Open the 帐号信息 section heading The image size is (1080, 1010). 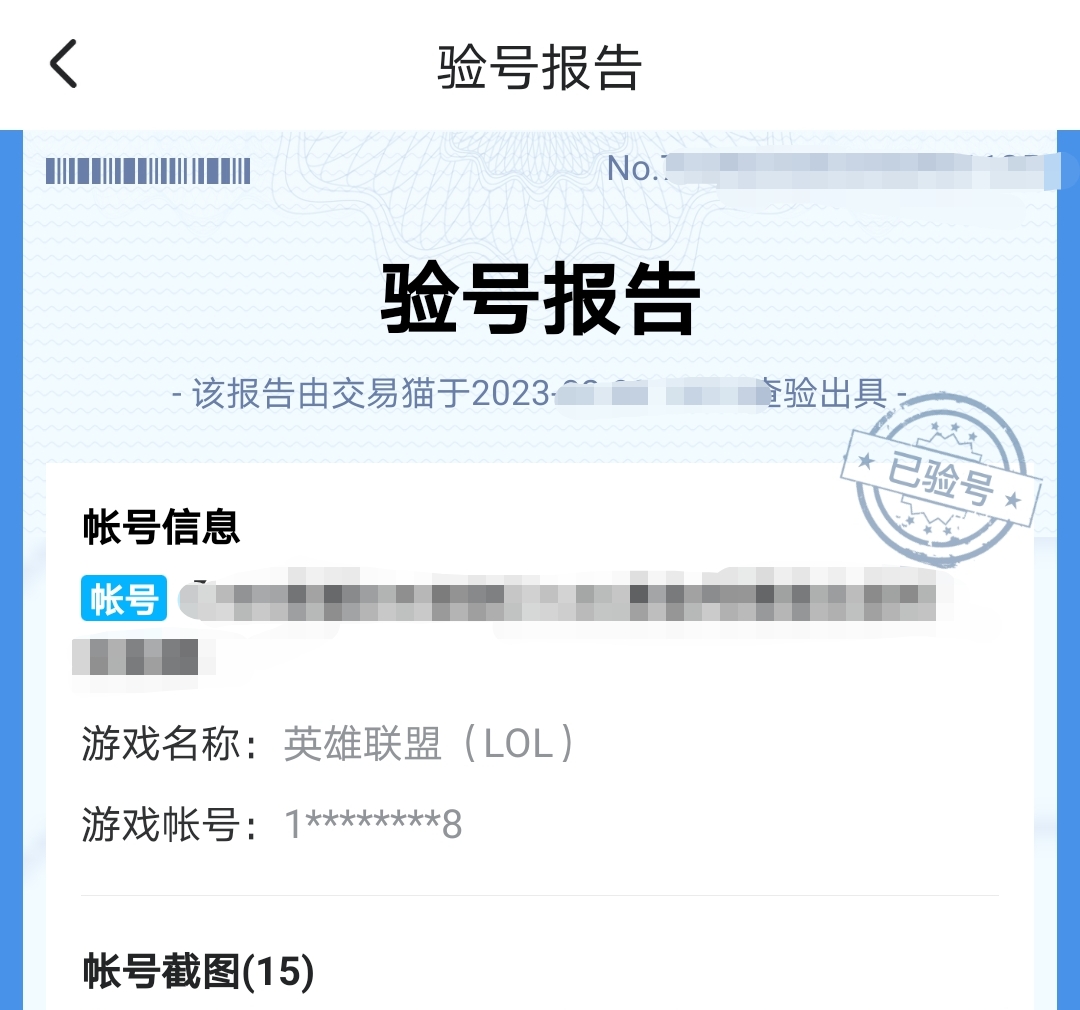(x=161, y=527)
